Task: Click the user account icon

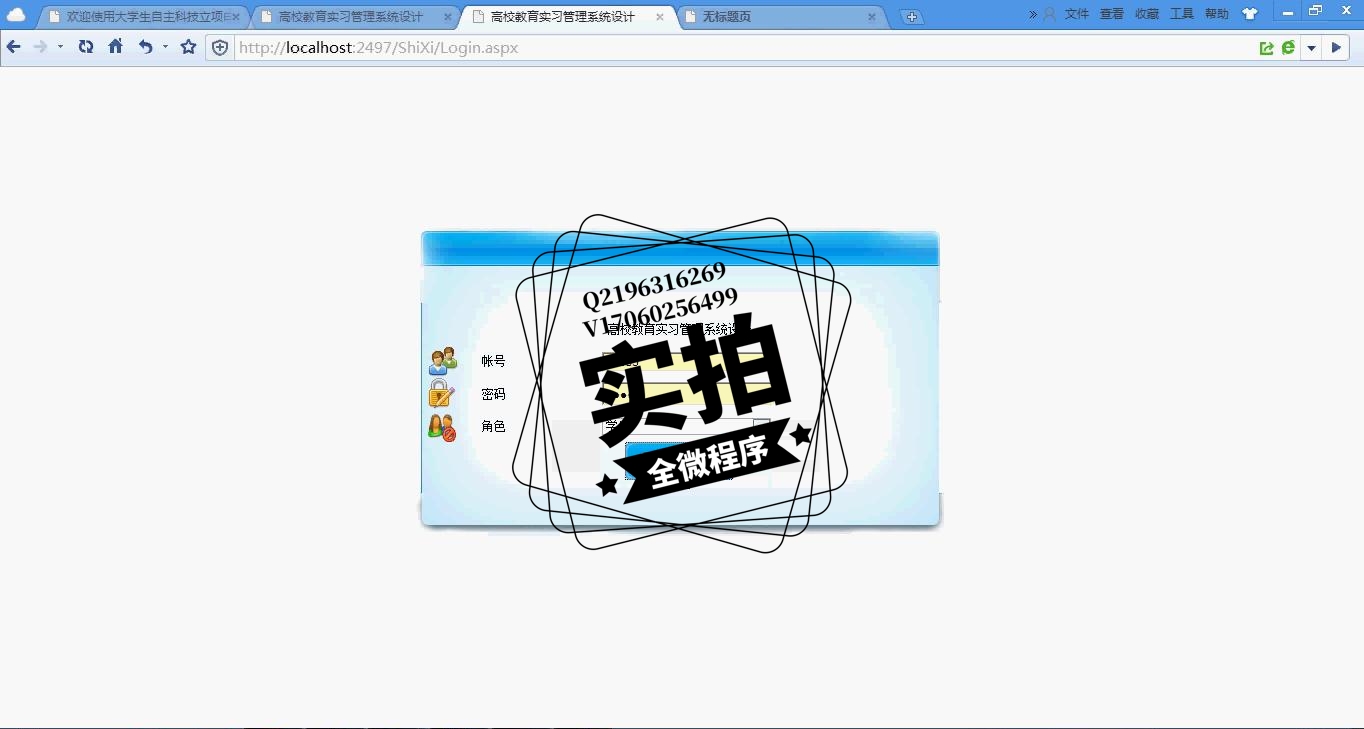Action: pyautogui.click(x=1049, y=14)
